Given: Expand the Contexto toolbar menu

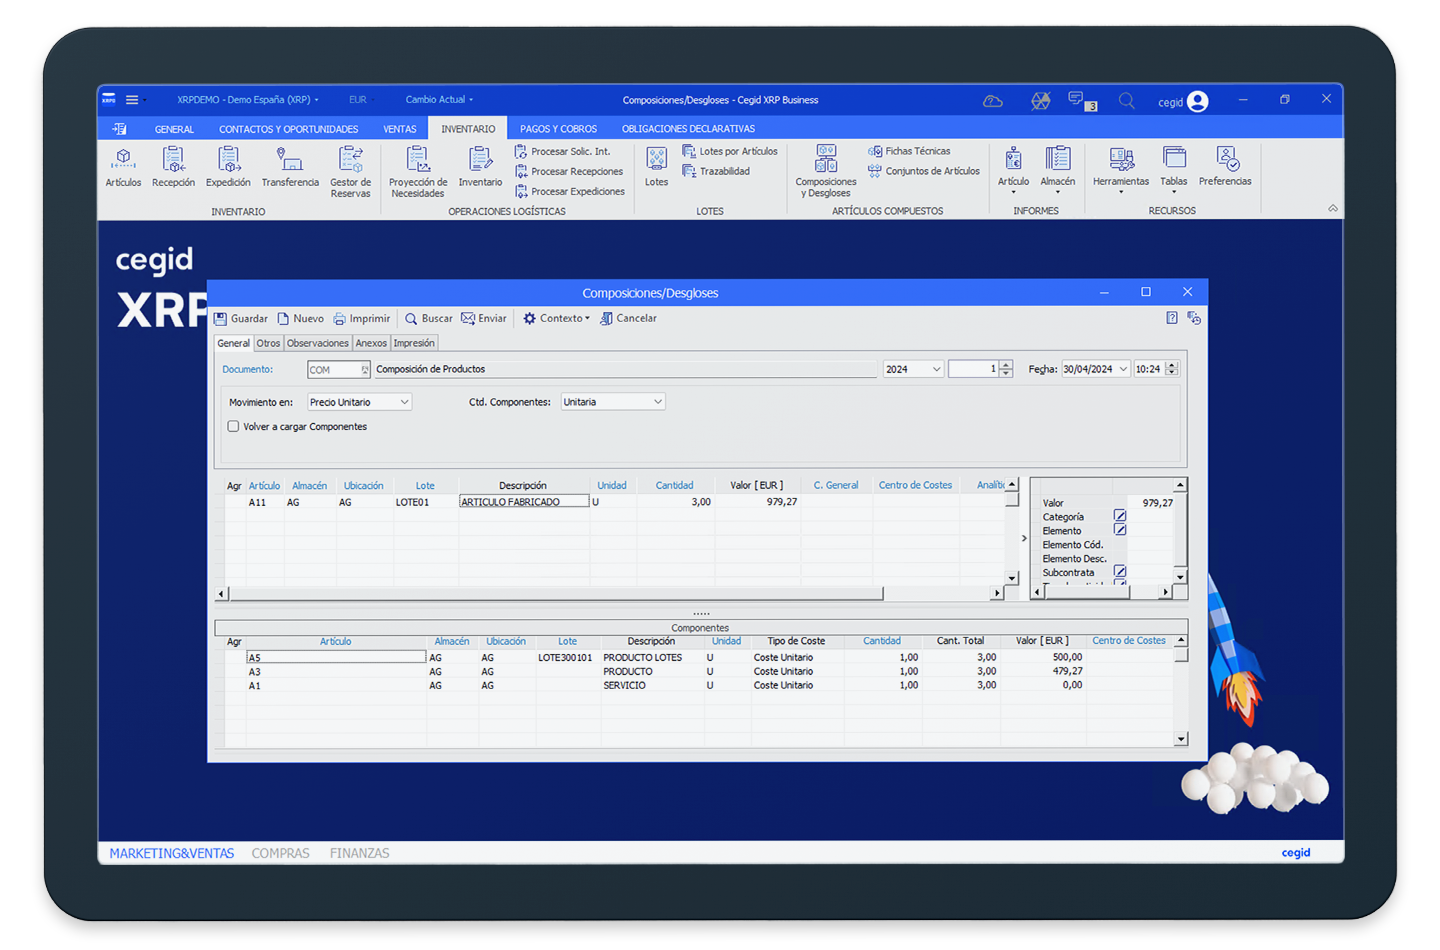Looking at the screenshot, I should tap(557, 319).
